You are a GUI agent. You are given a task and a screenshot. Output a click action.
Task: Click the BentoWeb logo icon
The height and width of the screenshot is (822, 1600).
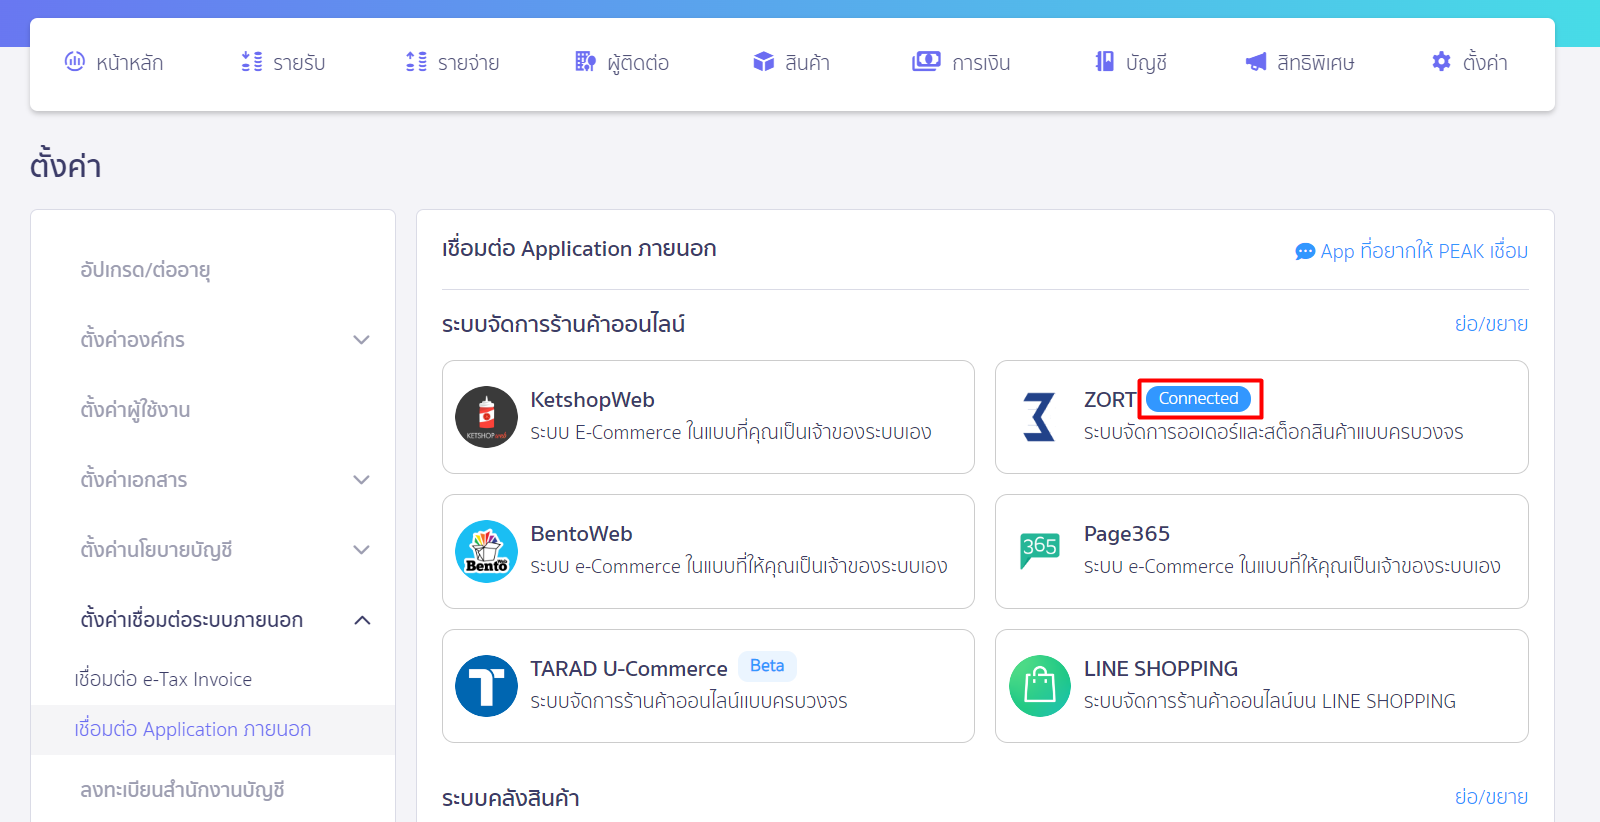486,551
